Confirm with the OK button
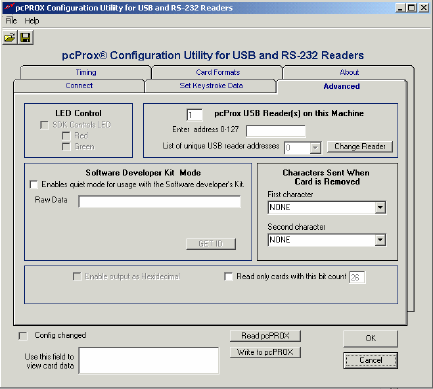The width and height of the screenshot is (433, 389). (370, 338)
